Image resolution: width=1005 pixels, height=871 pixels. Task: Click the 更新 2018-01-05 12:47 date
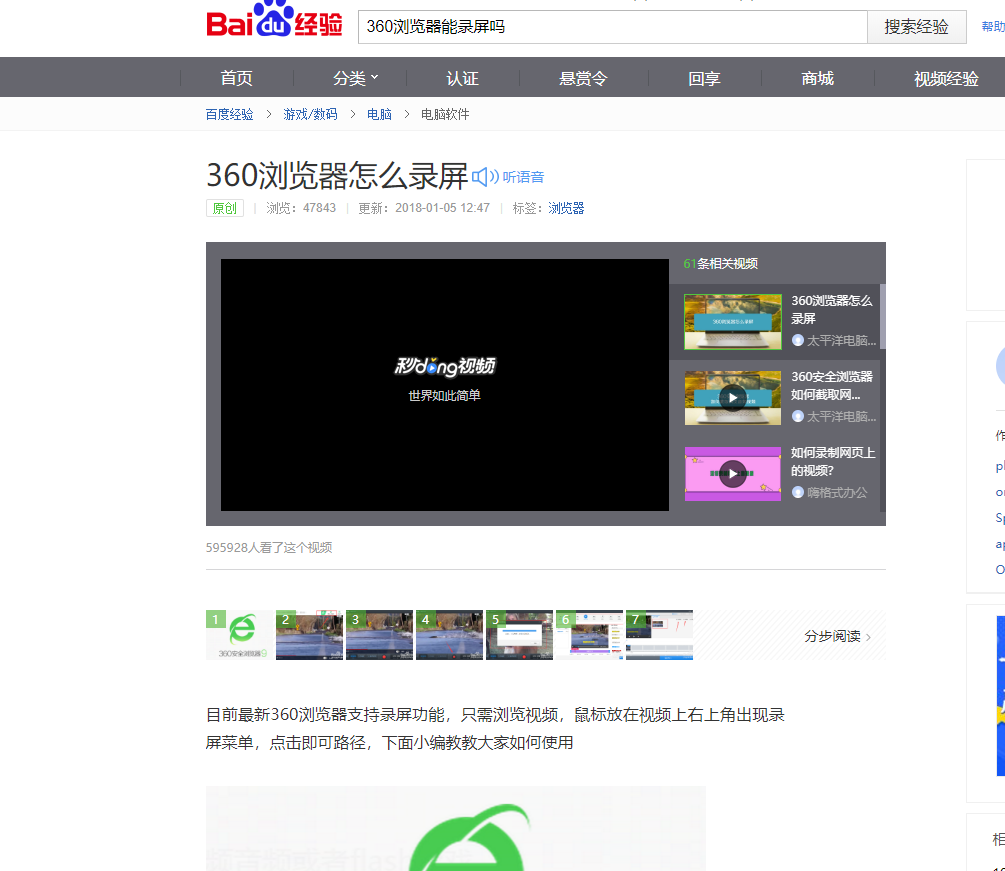point(424,208)
